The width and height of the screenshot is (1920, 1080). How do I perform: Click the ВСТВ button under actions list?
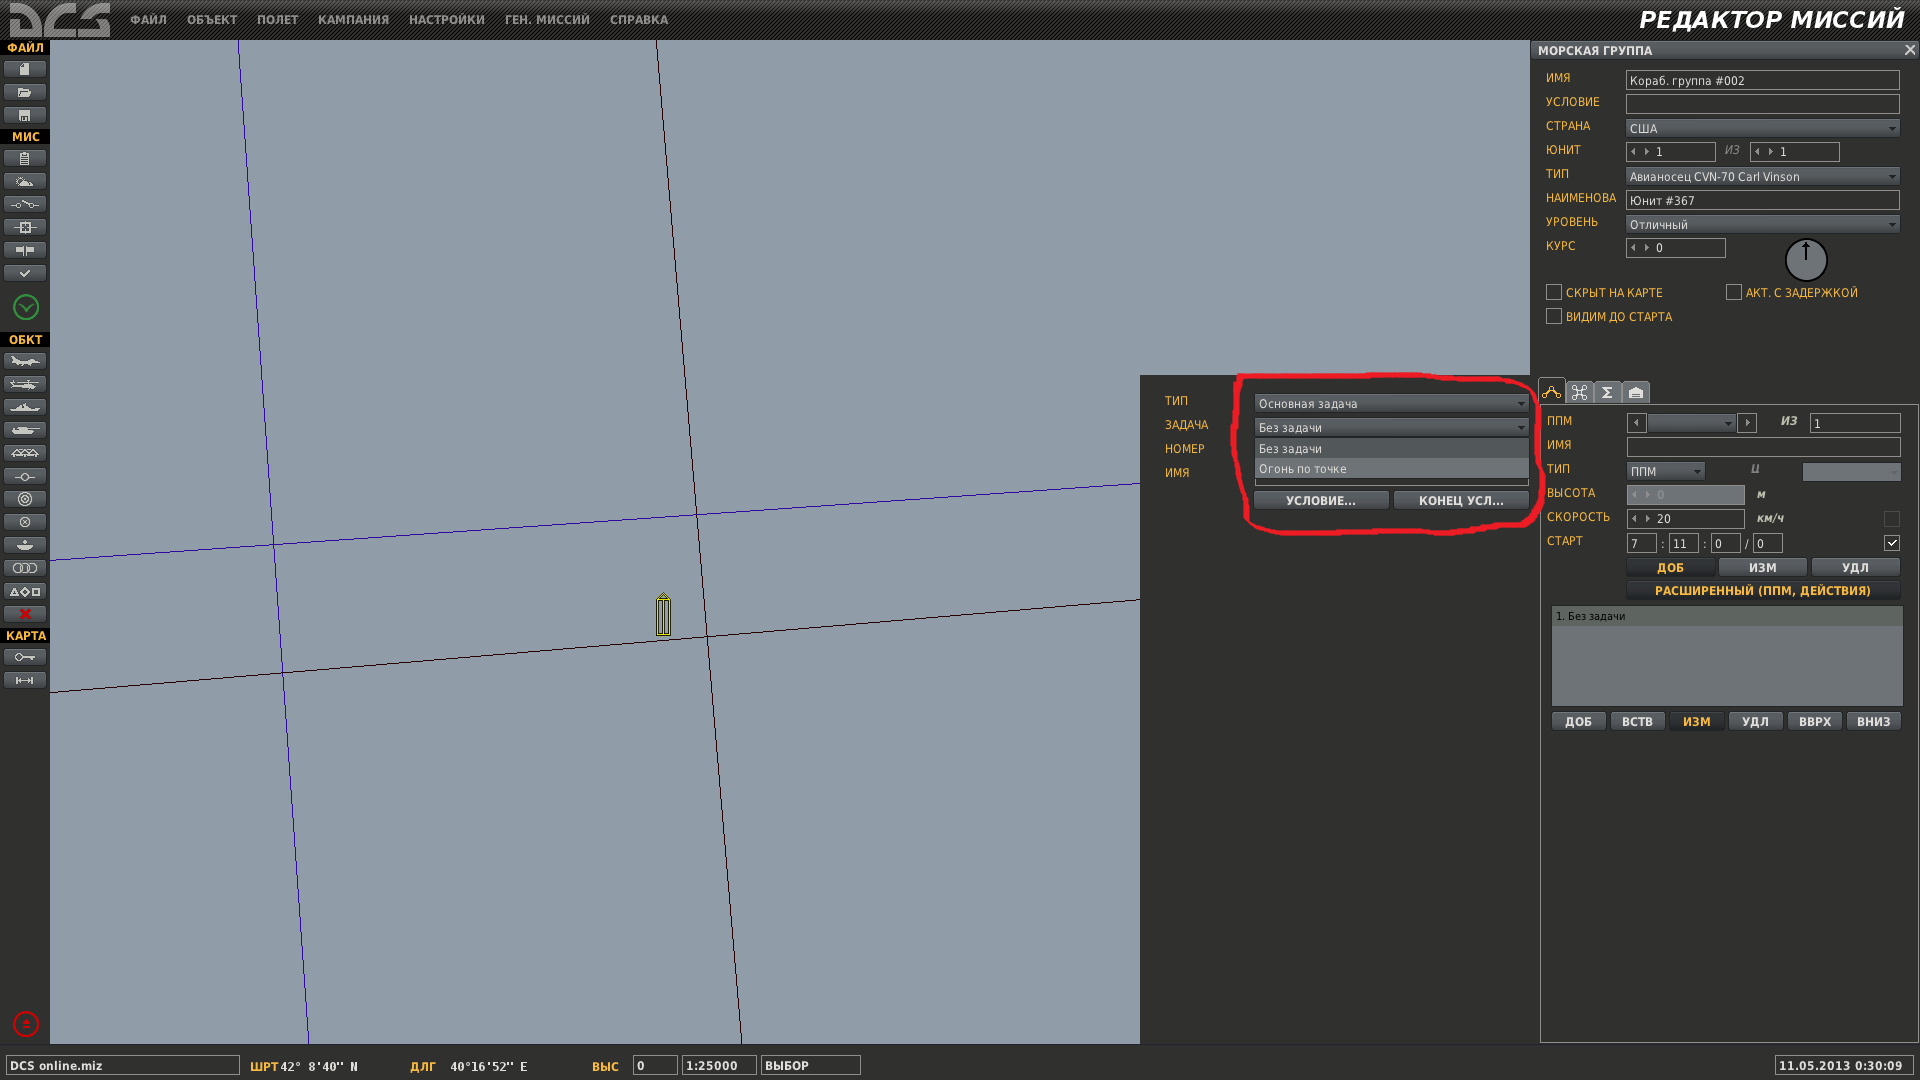pyautogui.click(x=1637, y=721)
